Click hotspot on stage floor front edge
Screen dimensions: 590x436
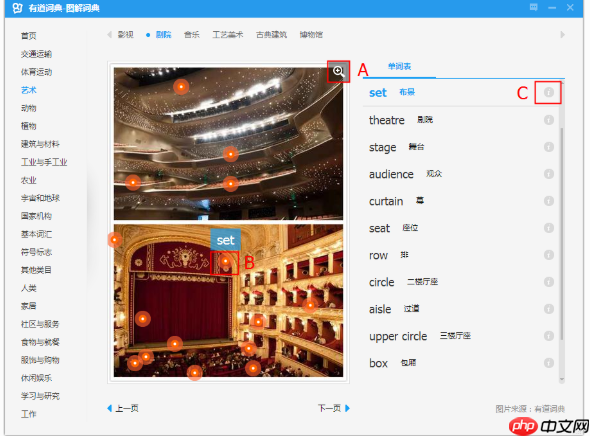(x=175, y=344)
